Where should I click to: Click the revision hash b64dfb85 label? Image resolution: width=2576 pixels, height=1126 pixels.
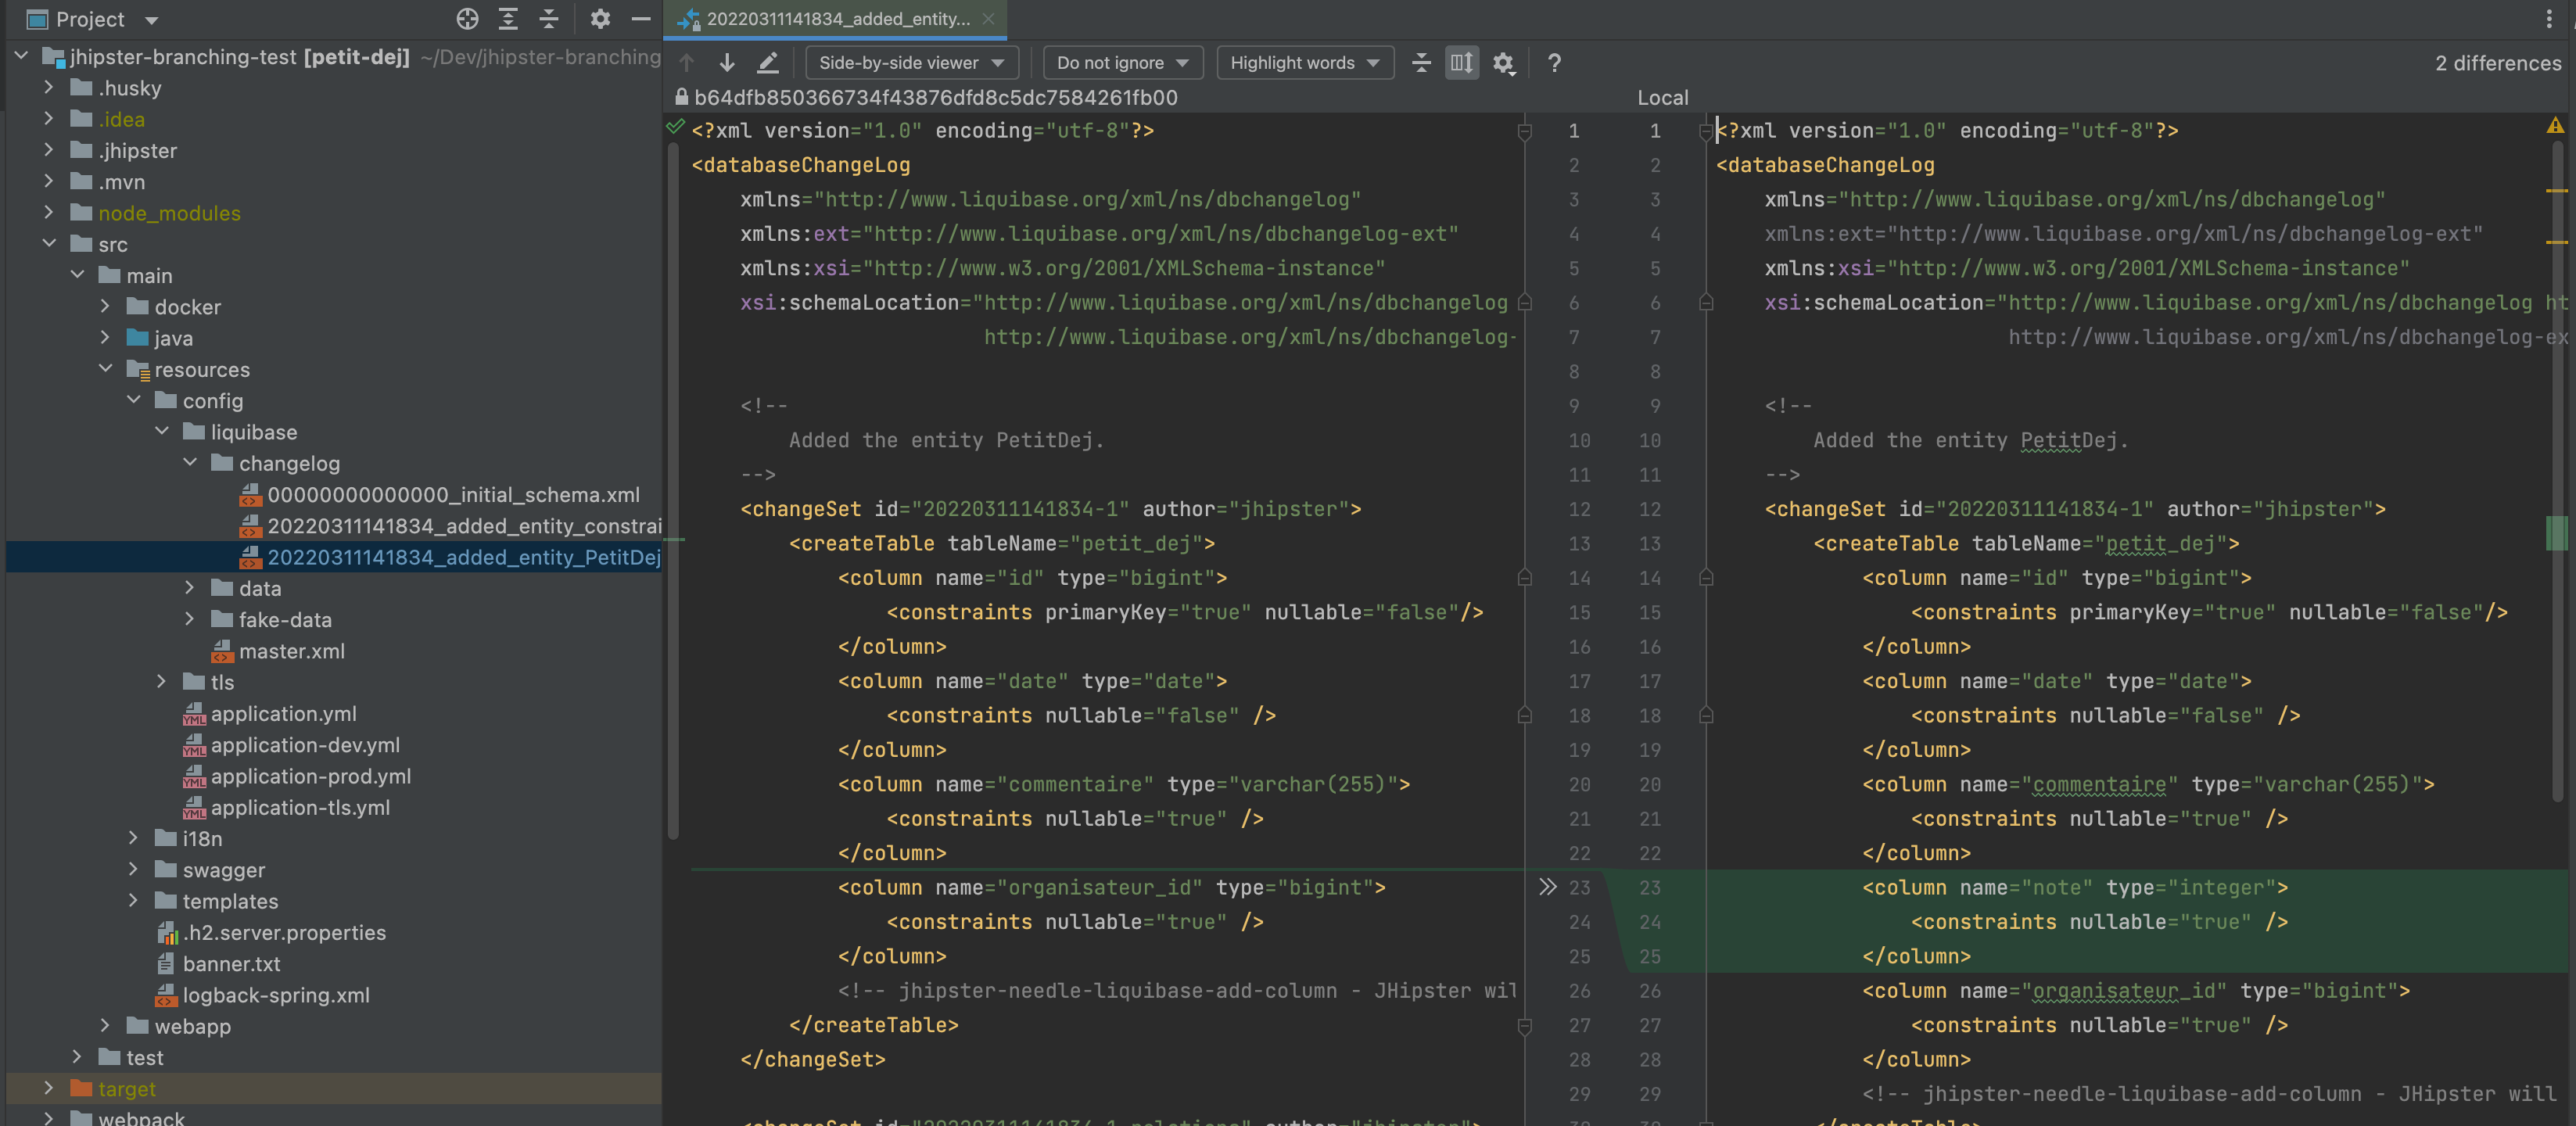tap(936, 97)
